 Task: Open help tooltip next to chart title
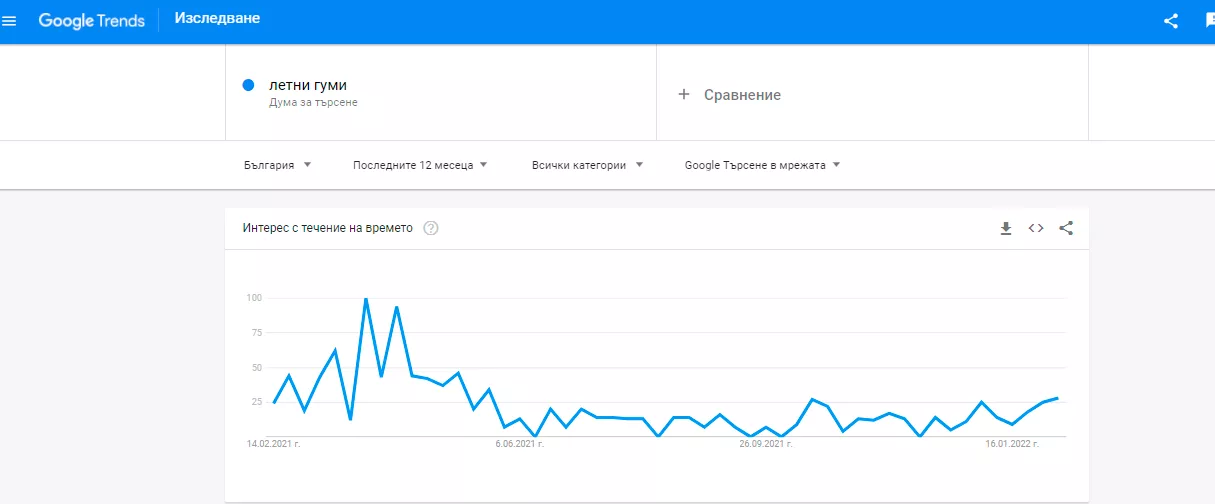(431, 228)
